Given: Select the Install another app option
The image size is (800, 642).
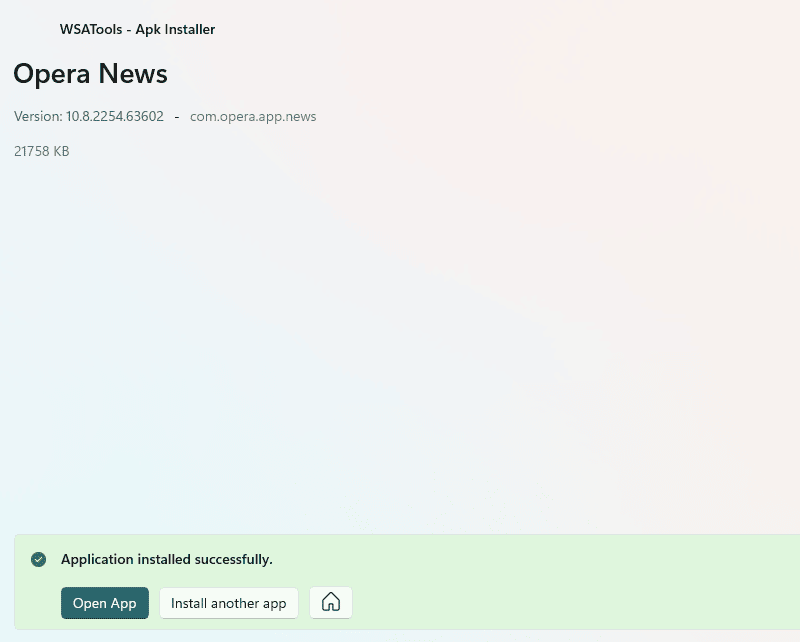Looking at the screenshot, I should (x=228, y=602).
